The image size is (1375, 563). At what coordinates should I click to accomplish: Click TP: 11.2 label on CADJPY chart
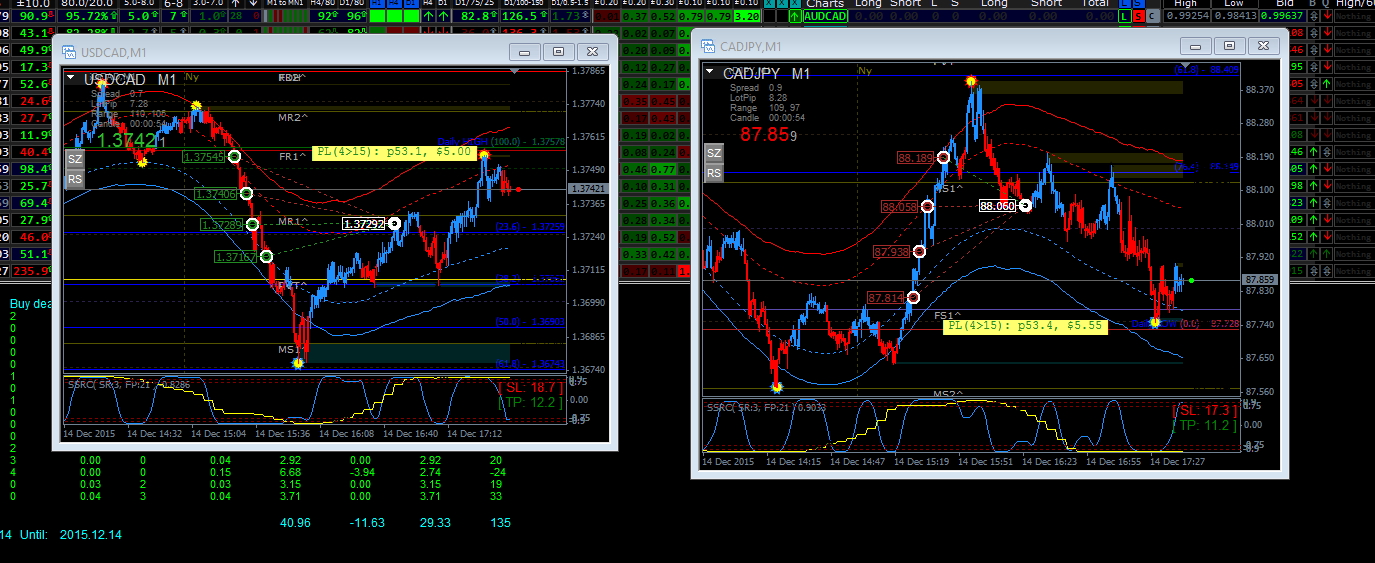point(1206,425)
